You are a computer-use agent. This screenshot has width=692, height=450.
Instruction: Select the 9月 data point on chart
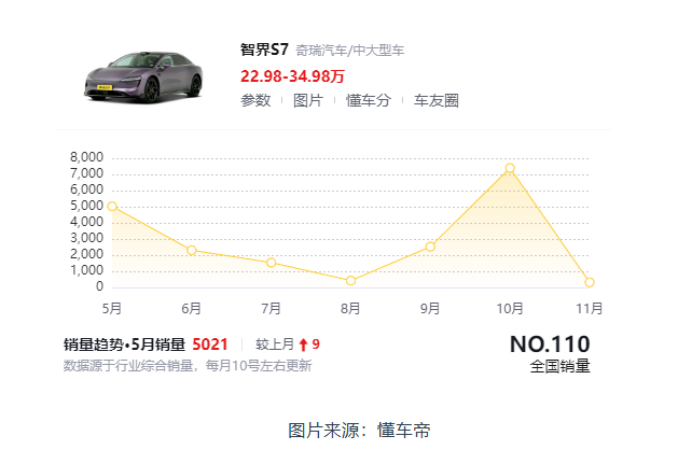[430, 247]
